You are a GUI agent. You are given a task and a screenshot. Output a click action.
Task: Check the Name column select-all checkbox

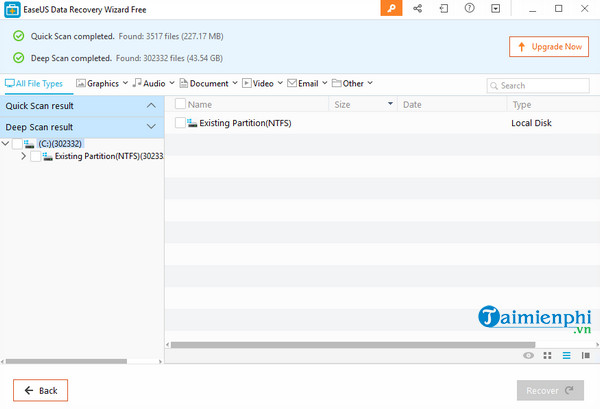[x=180, y=104]
